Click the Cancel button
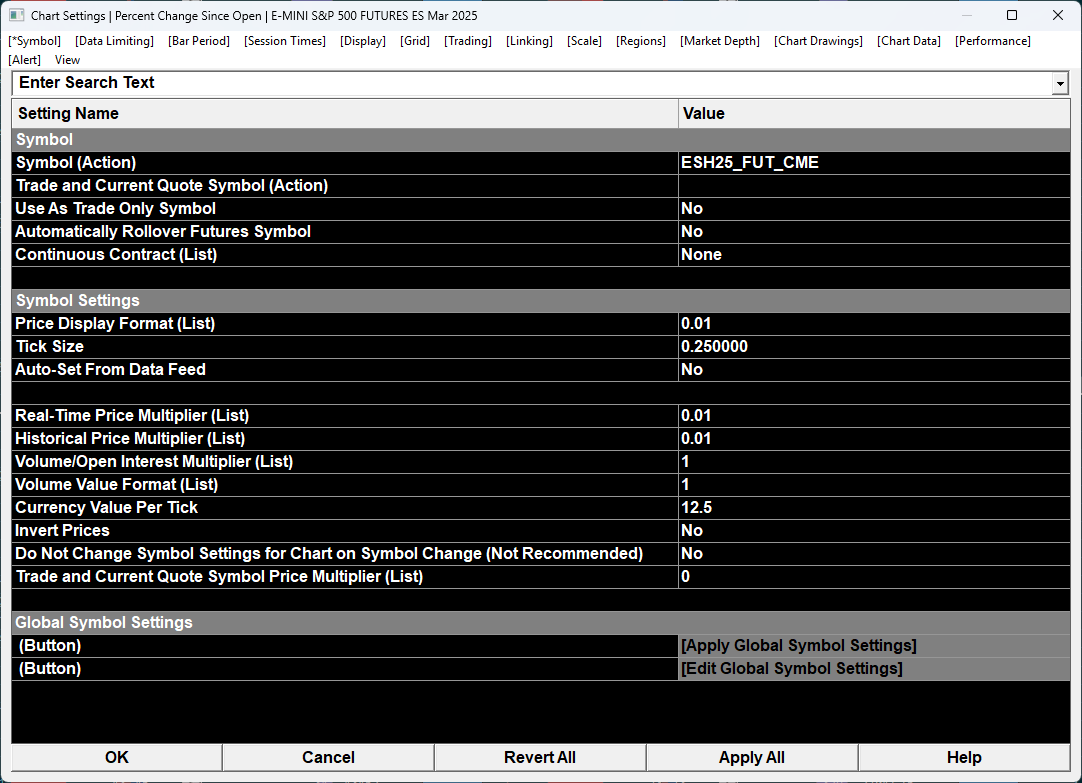1082x783 pixels. pyautogui.click(x=328, y=757)
